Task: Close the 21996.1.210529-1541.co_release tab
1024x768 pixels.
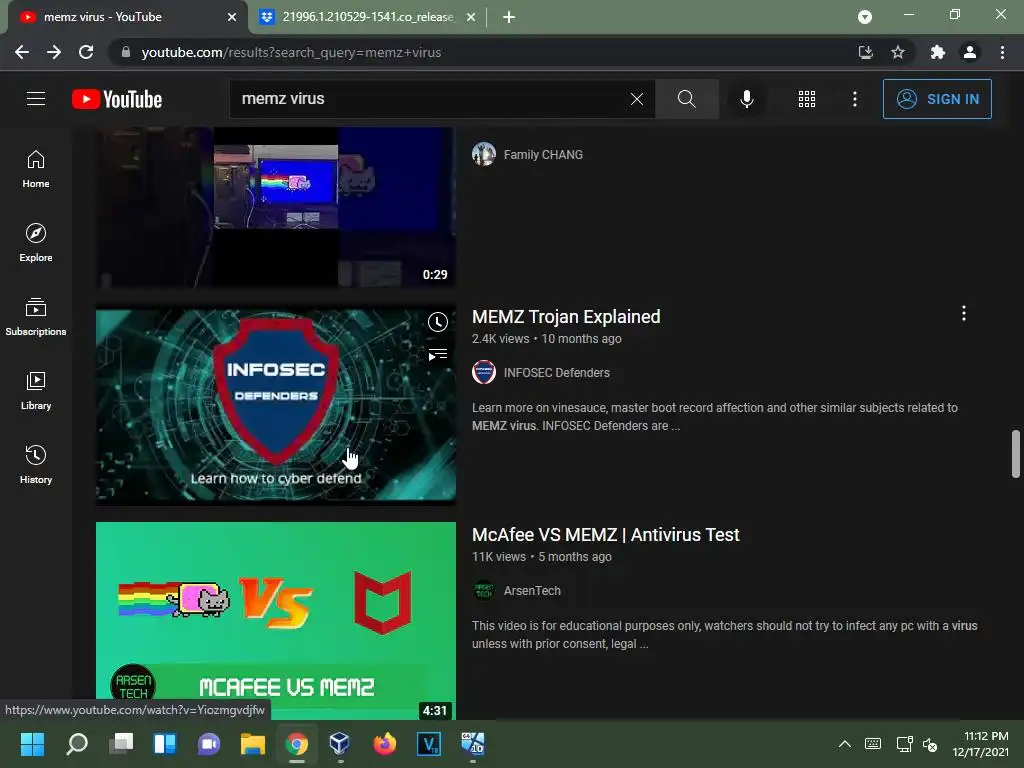Action: click(x=471, y=17)
